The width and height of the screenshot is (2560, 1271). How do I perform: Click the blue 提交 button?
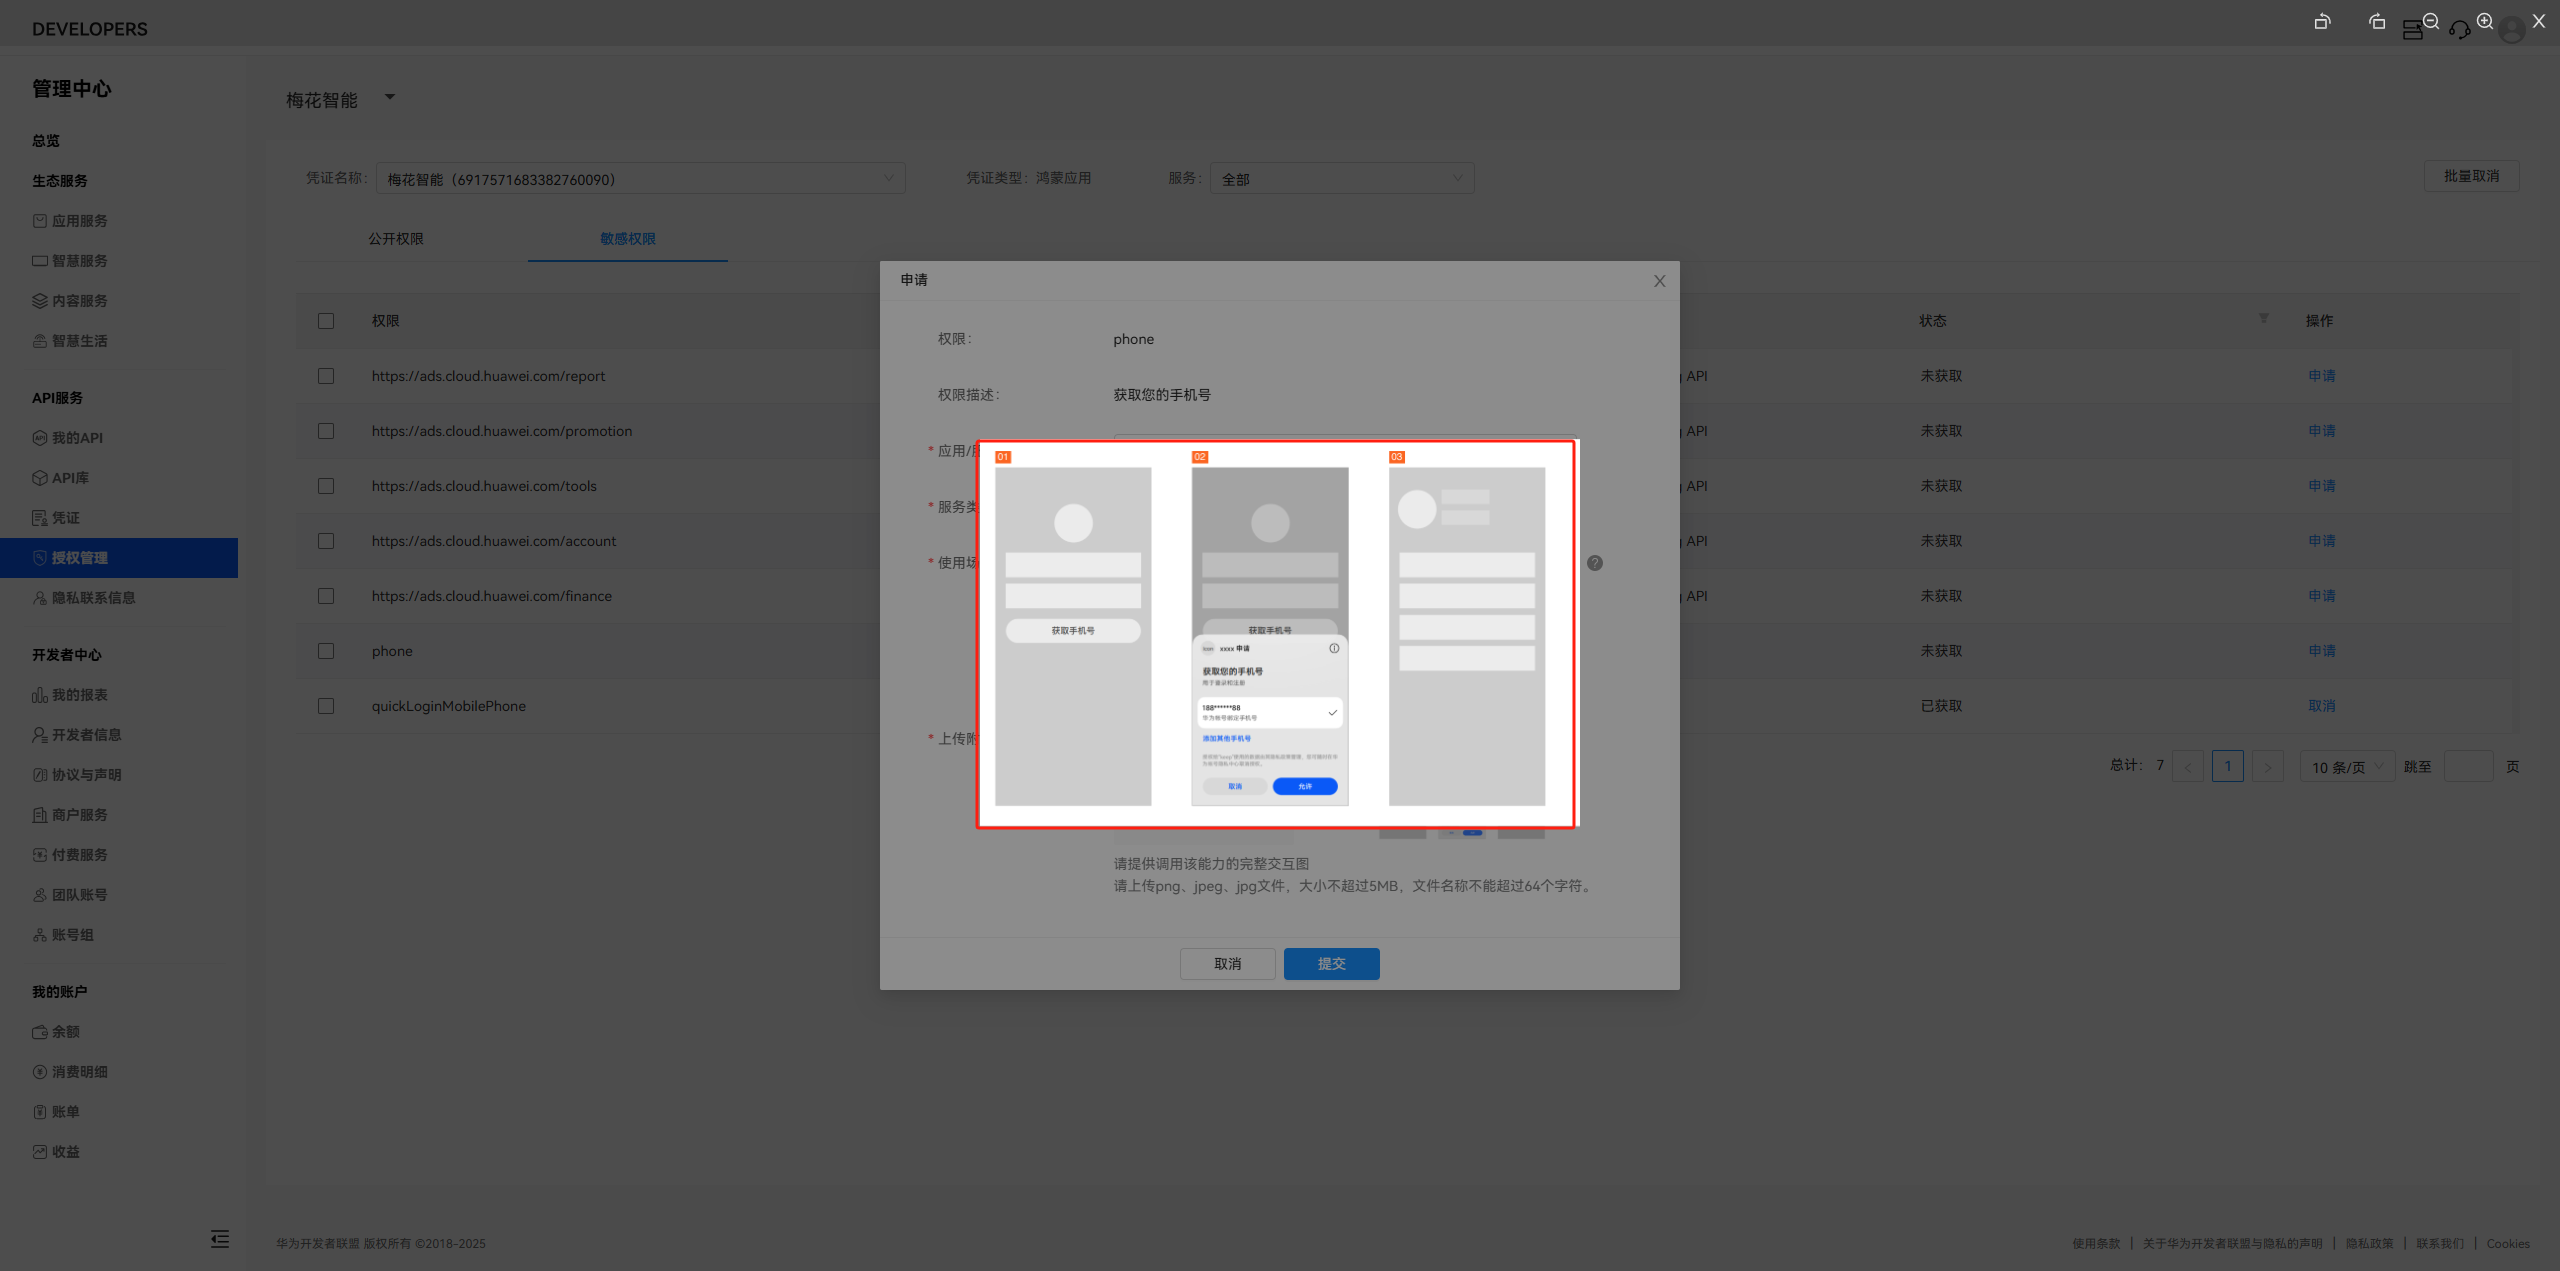(x=1331, y=964)
